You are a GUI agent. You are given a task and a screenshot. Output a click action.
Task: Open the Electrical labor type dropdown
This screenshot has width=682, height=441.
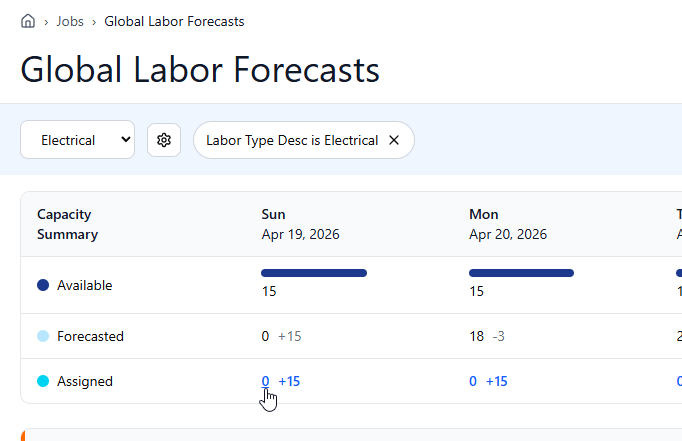[77, 140]
